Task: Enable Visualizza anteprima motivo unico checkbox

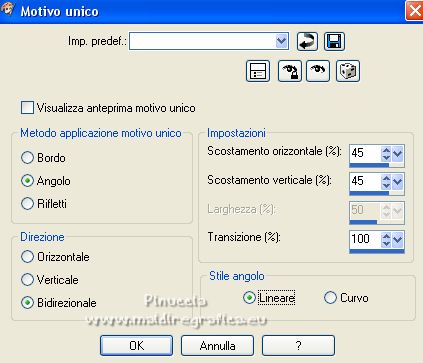Action: click(x=27, y=108)
